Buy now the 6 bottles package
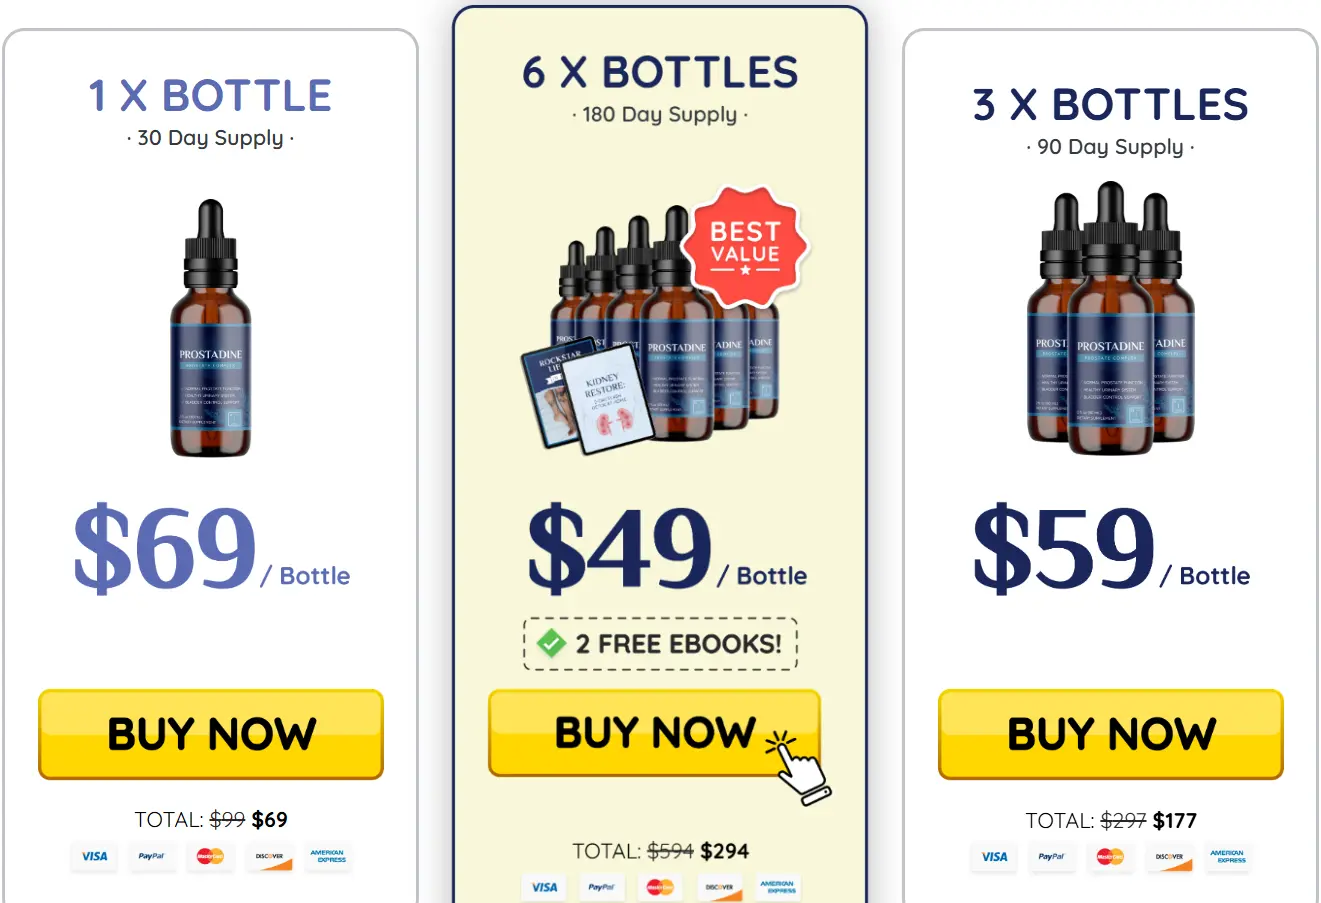Image resolution: width=1321 pixels, height=903 pixels. (x=654, y=732)
